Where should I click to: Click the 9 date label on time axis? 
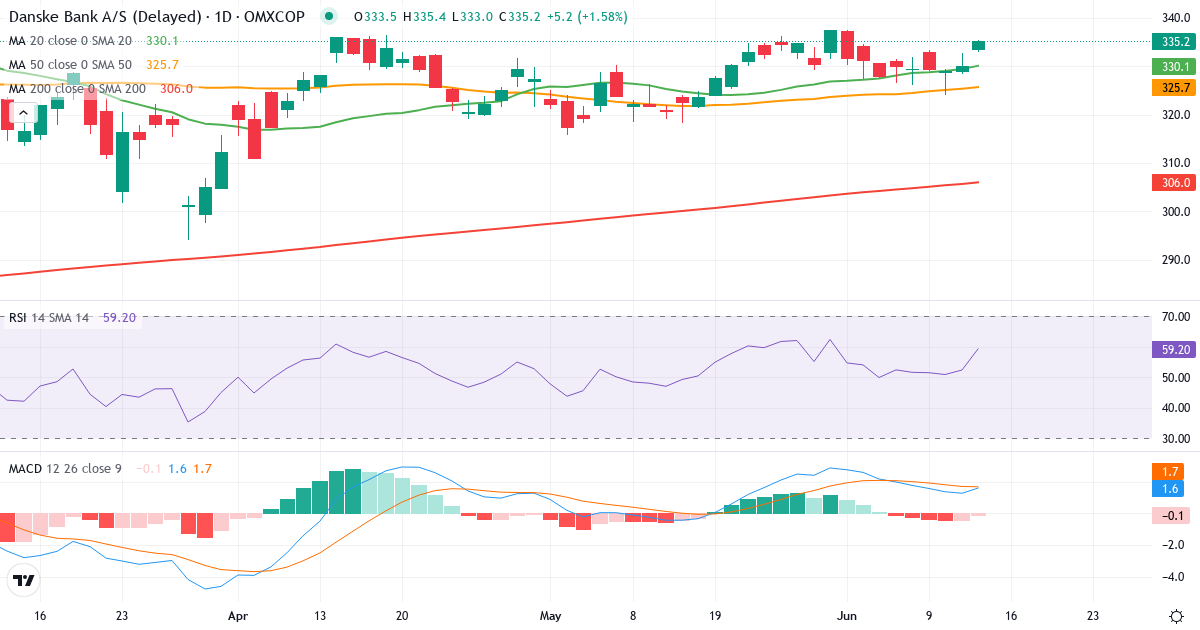[x=929, y=616]
